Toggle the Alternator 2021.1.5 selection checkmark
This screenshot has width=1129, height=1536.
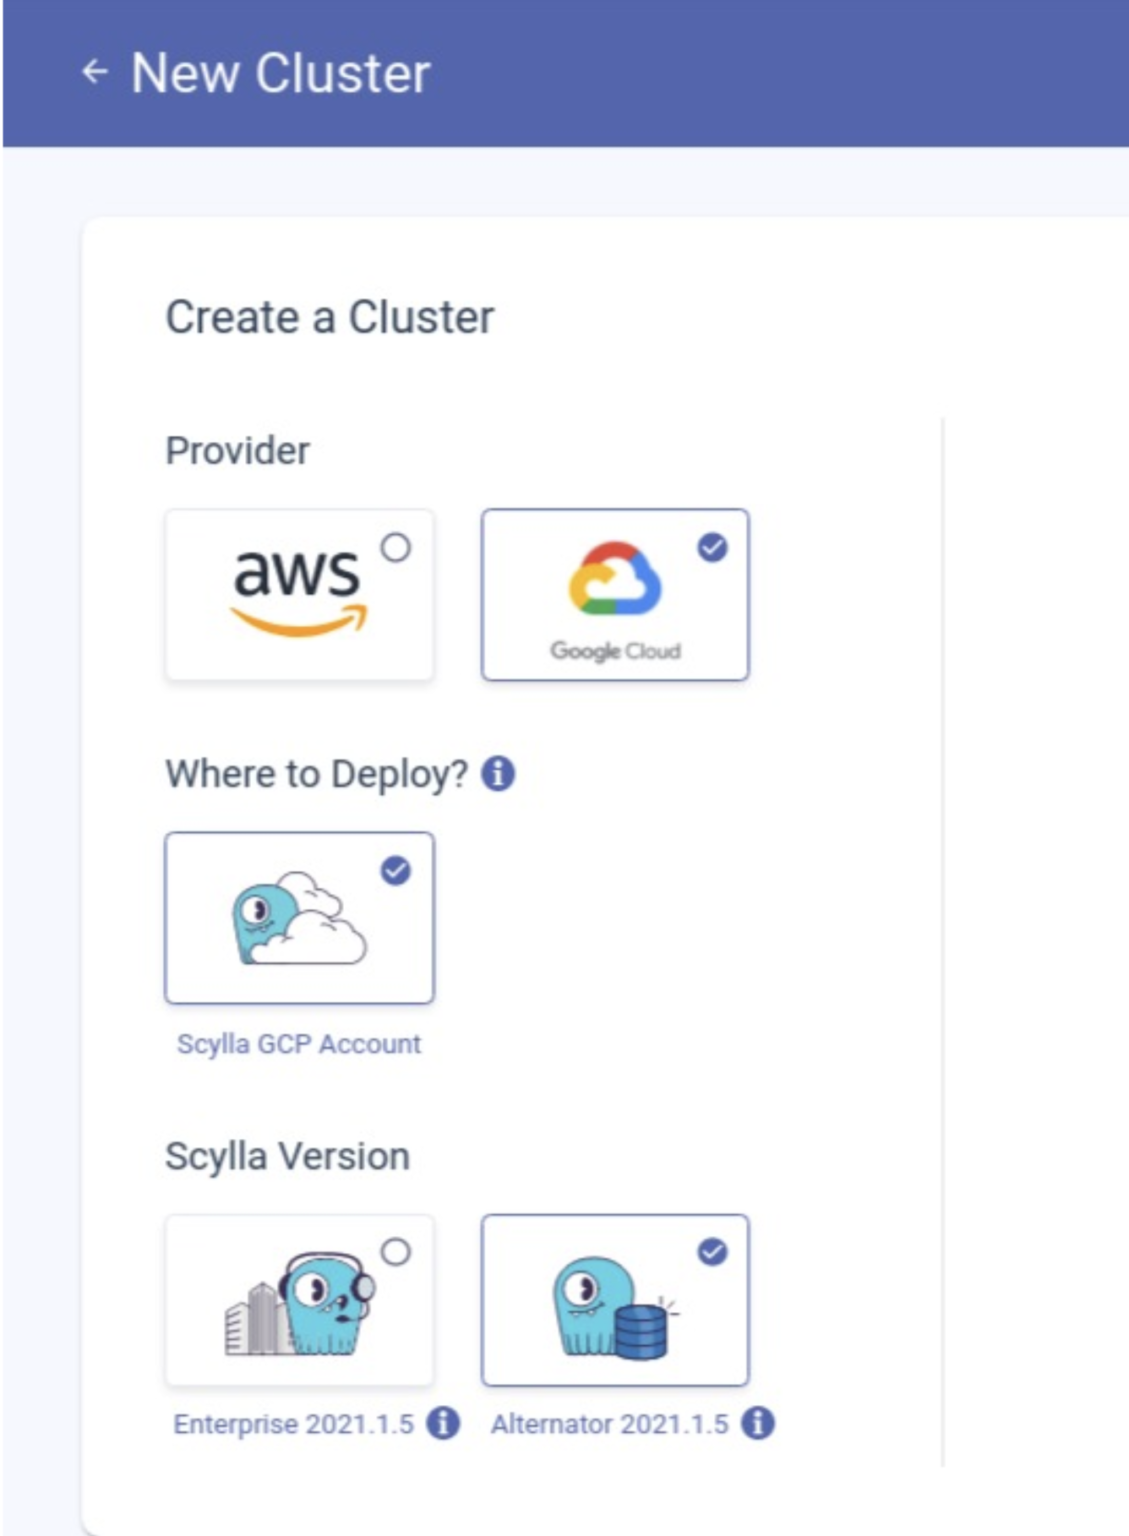tap(712, 1250)
